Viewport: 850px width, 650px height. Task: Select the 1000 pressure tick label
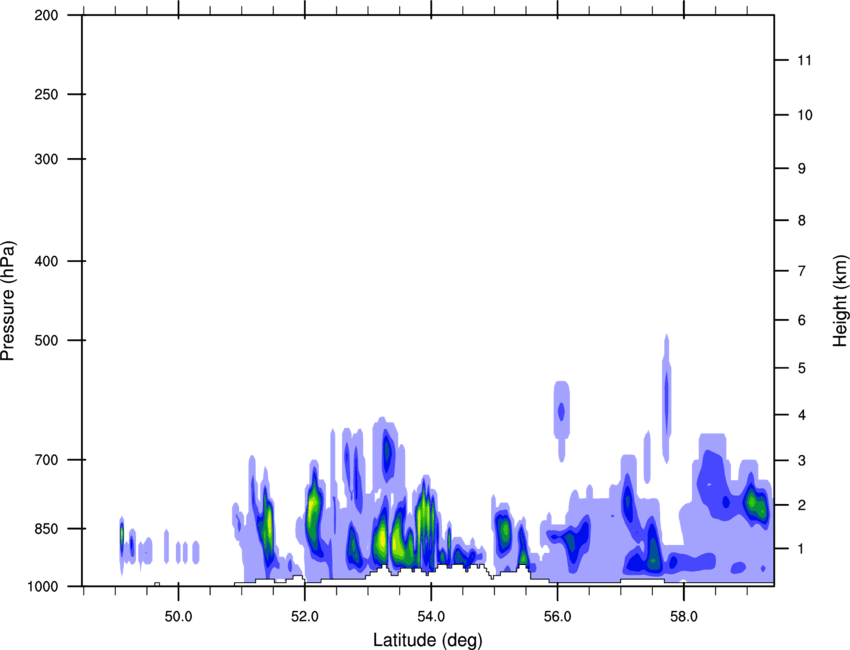pos(42,586)
